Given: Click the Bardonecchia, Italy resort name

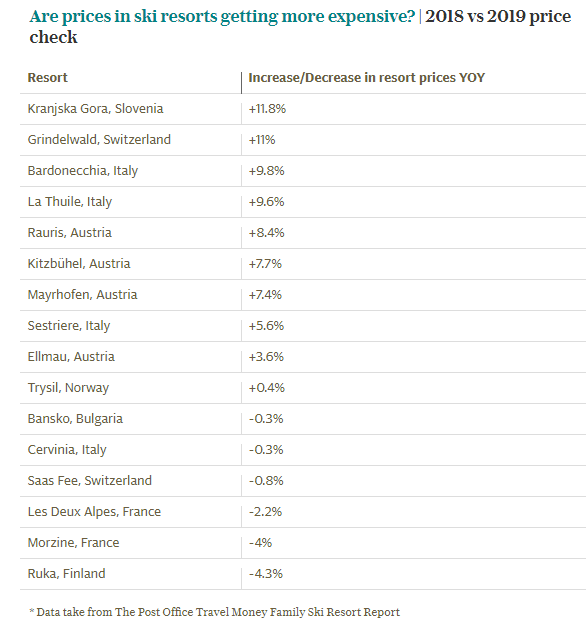Looking at the screenshot, I should (83, 171).
